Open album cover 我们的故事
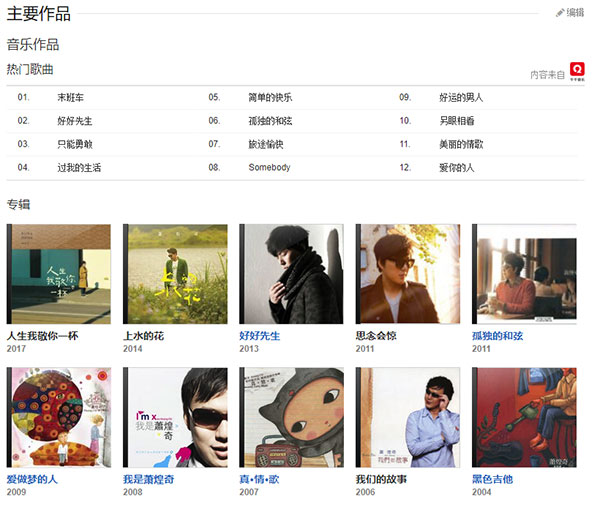 (408, 417)
